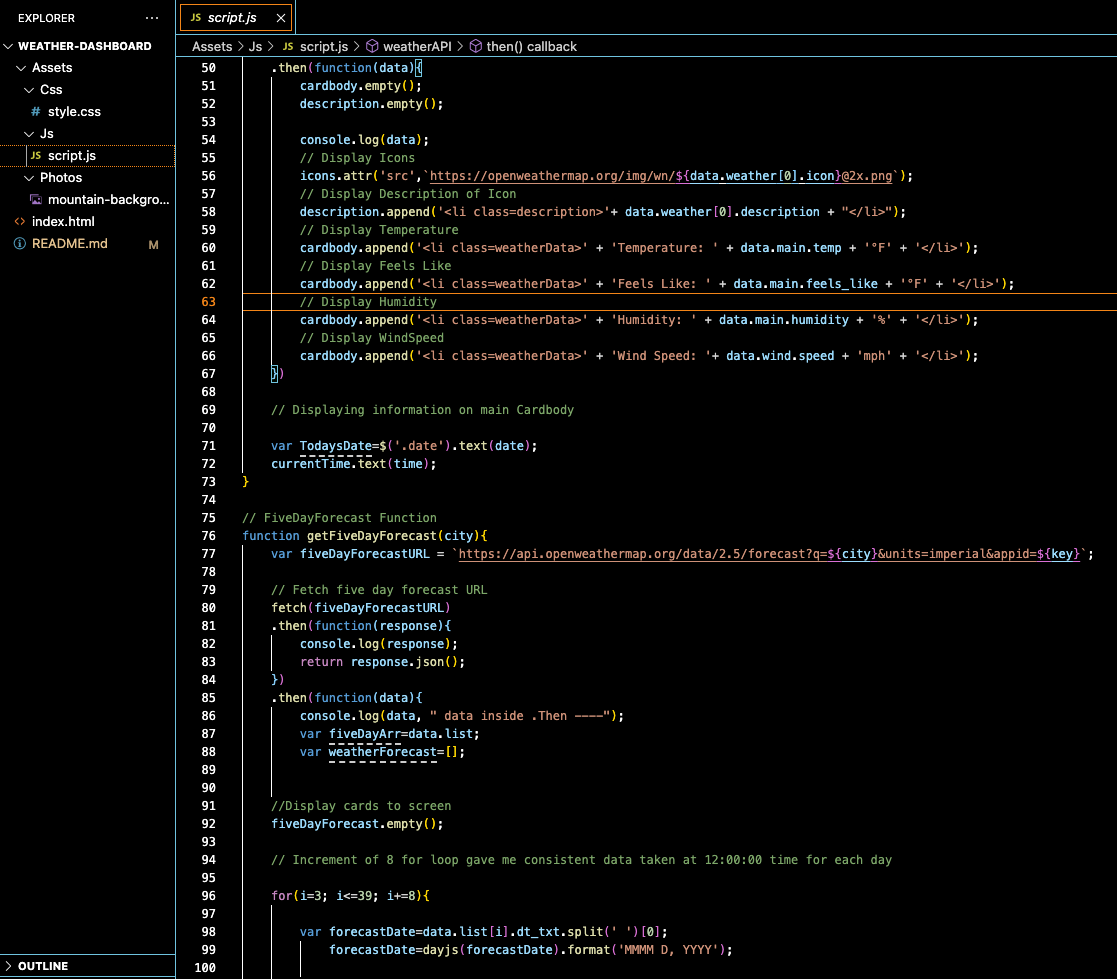Viewport: 1117px width, 979px height.
Task: Select the Js breadcrumb segment
Action: point(255,46)
